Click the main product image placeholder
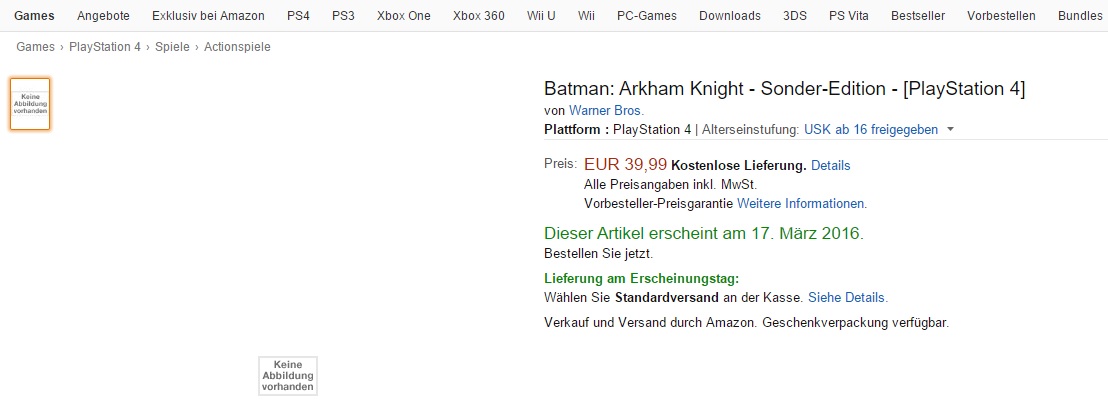 [288, 375]
